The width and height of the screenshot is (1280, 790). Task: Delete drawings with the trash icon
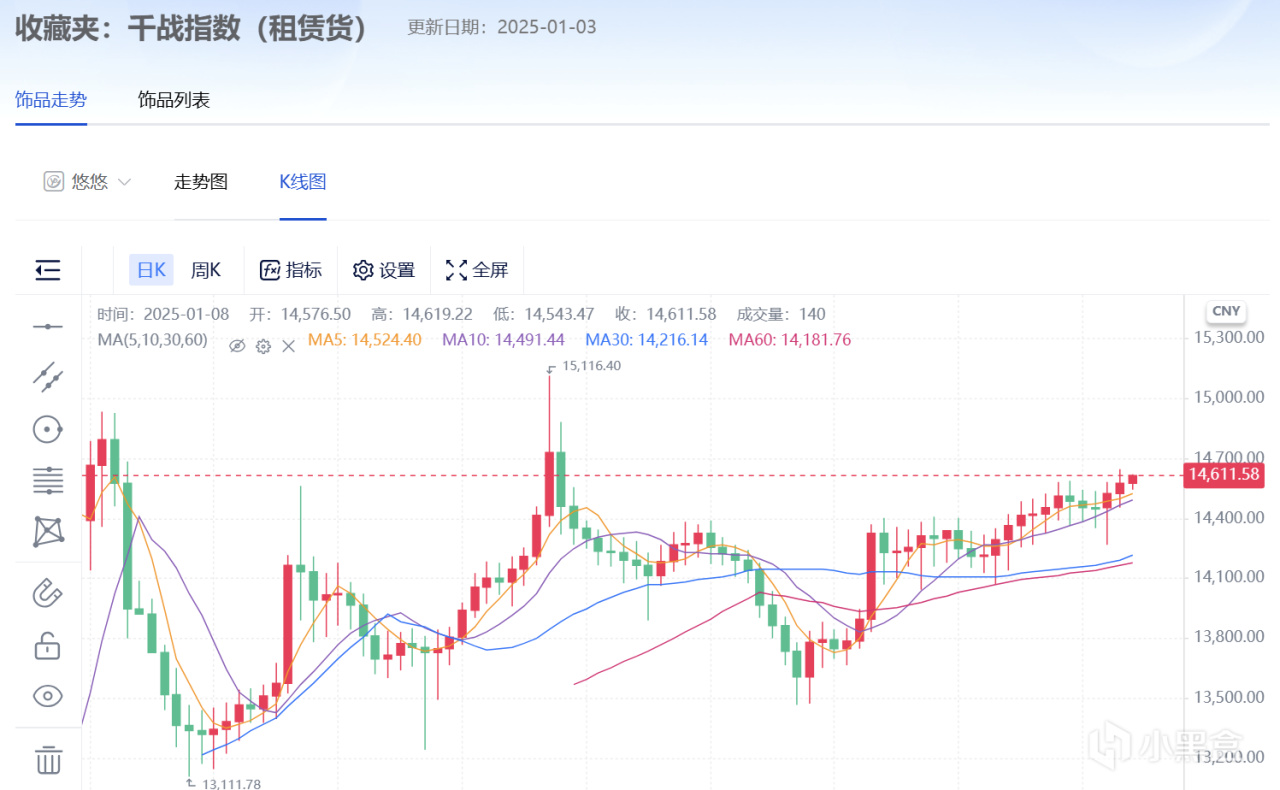coord(48,759)
